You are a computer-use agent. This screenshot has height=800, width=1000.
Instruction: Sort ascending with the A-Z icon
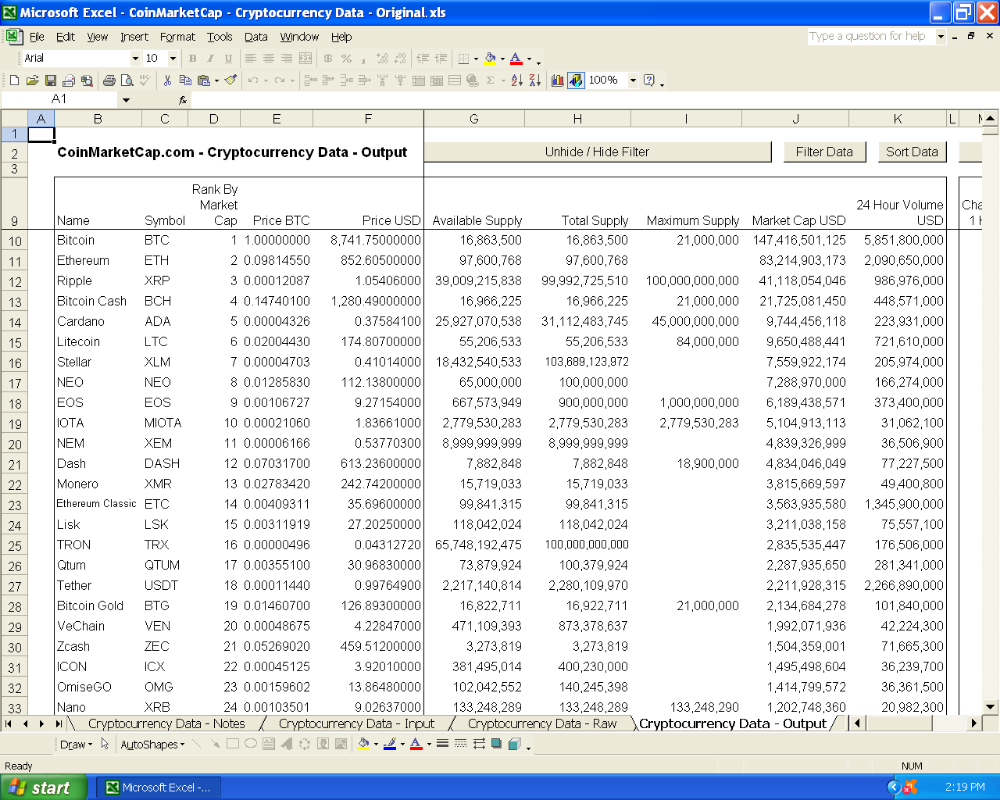[517, 80]
